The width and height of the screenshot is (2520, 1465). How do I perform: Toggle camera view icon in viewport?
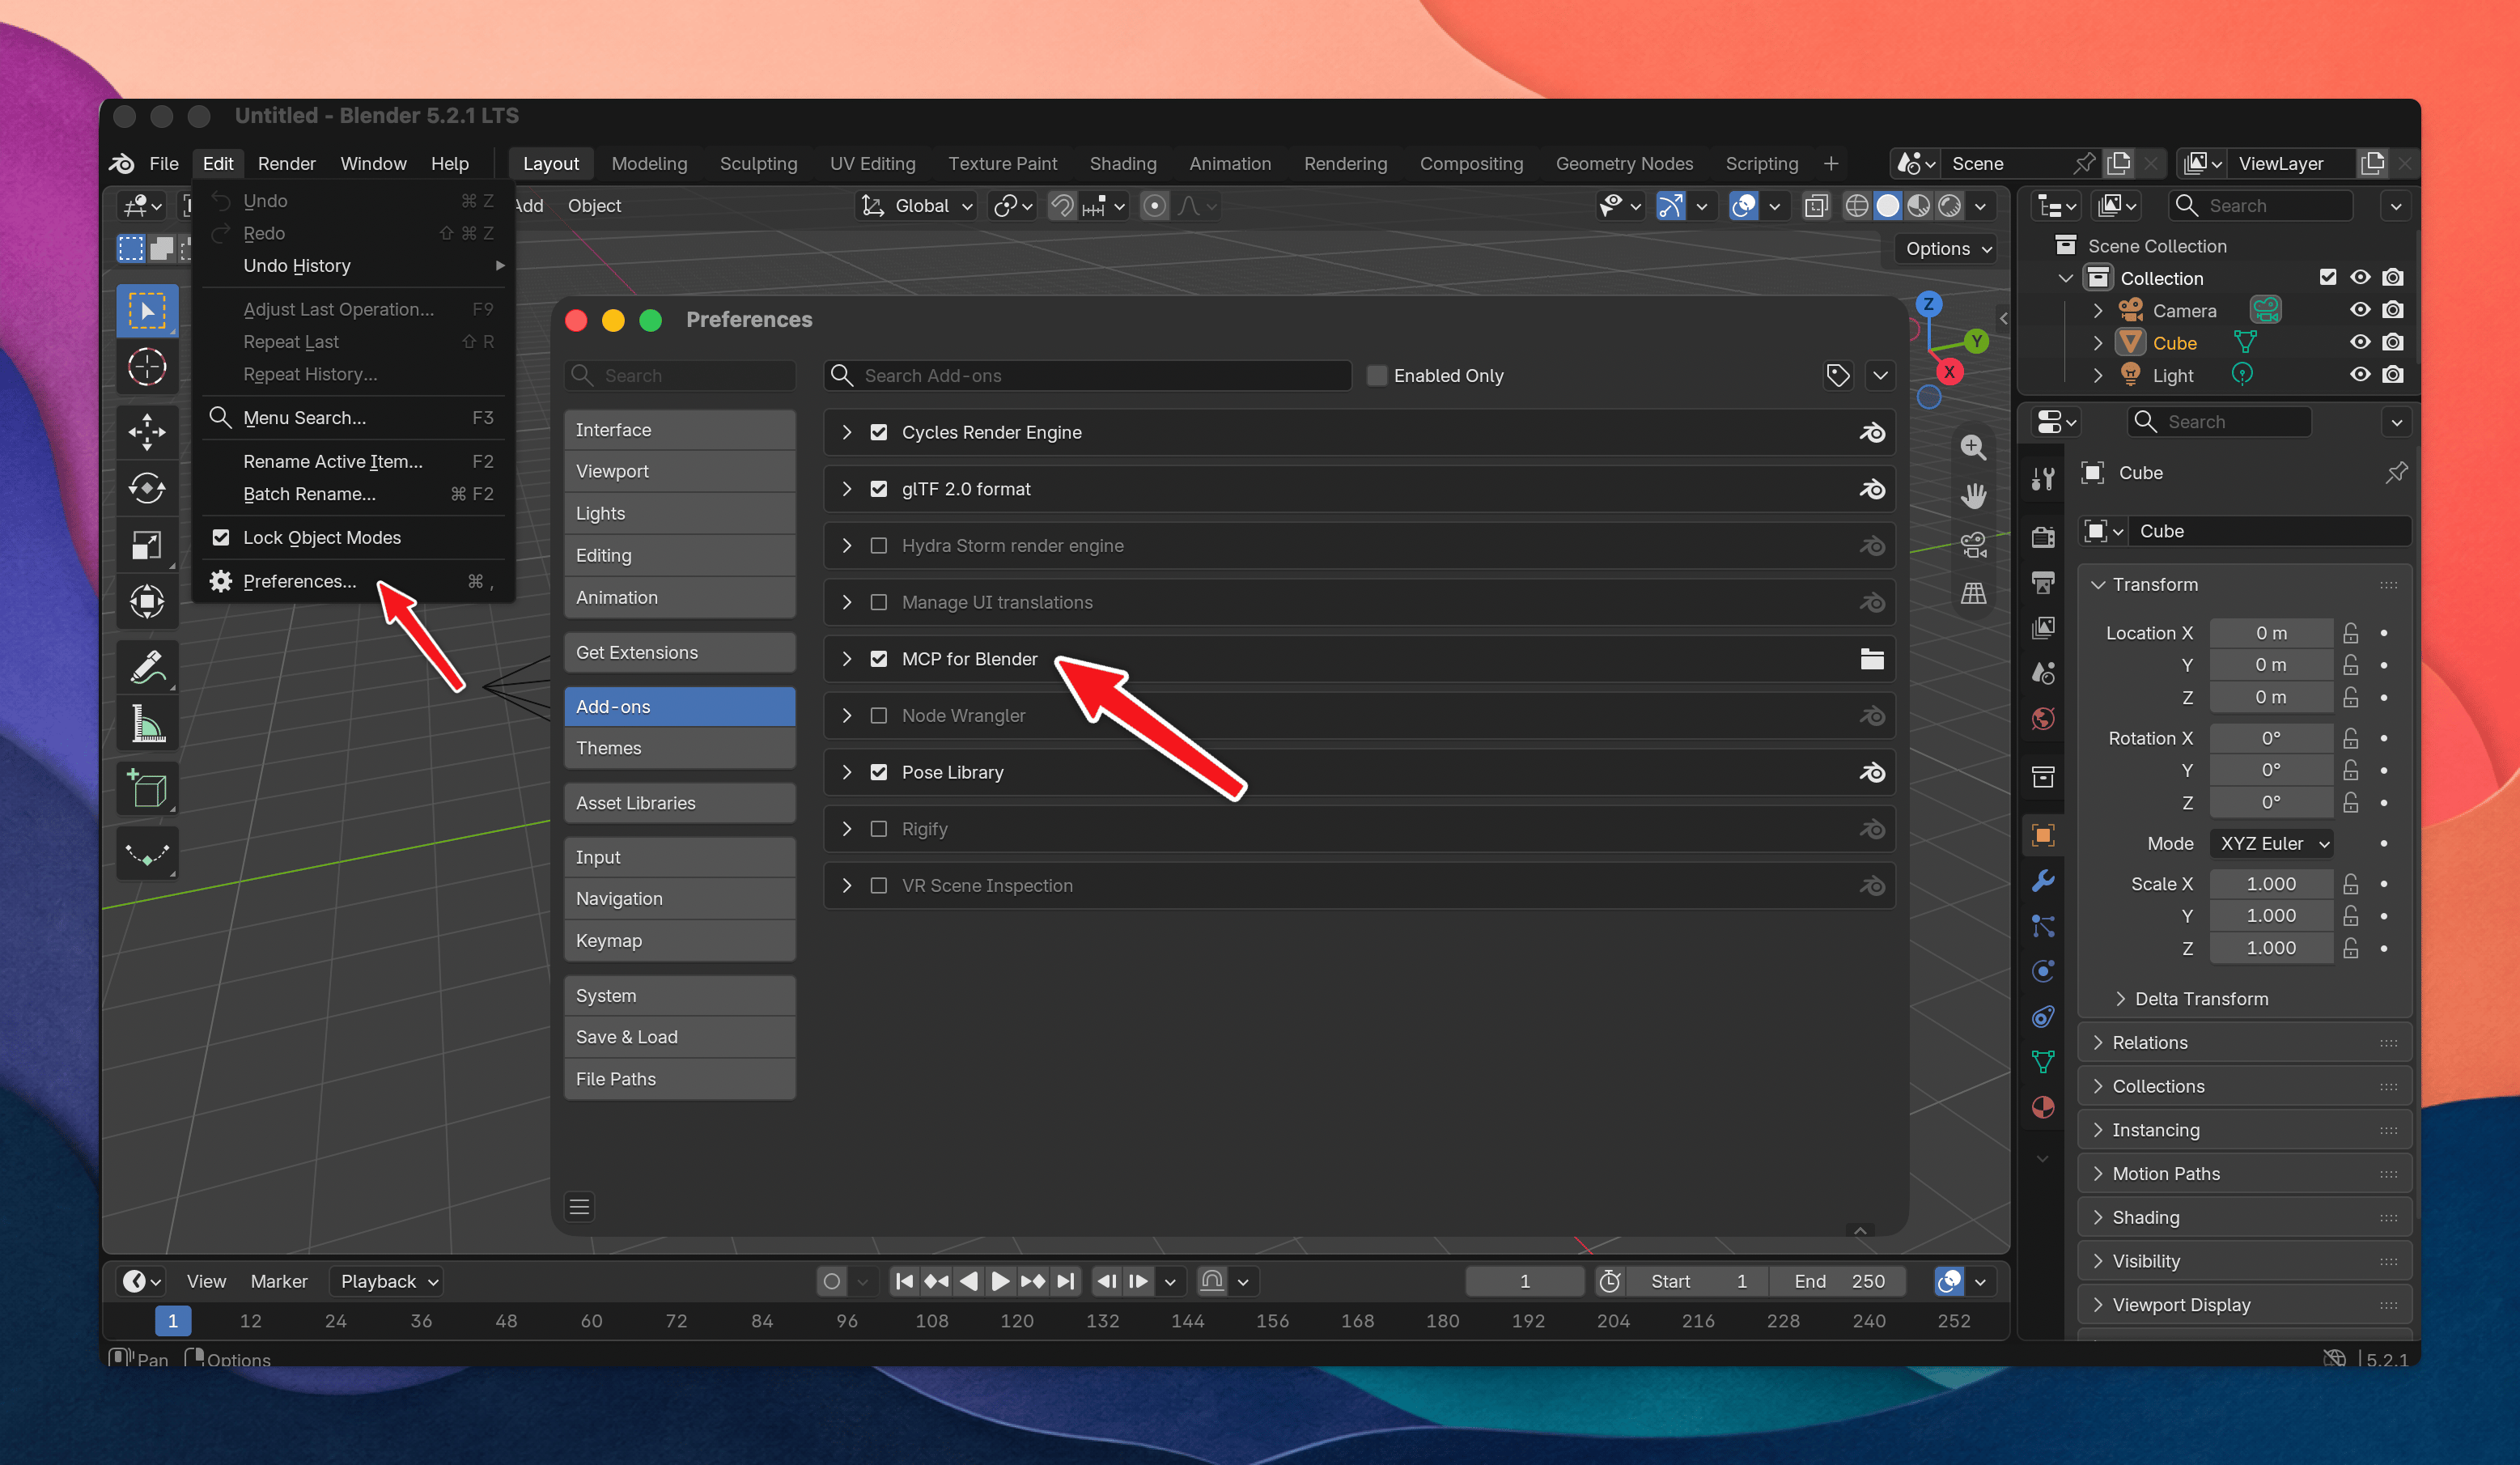tap(1973, 545)
